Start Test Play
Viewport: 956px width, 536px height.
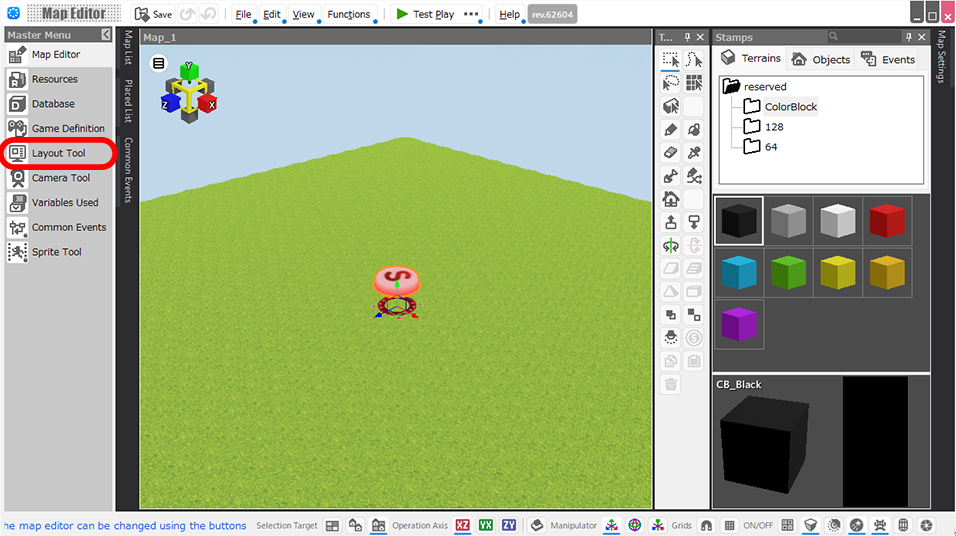point(424,14)
